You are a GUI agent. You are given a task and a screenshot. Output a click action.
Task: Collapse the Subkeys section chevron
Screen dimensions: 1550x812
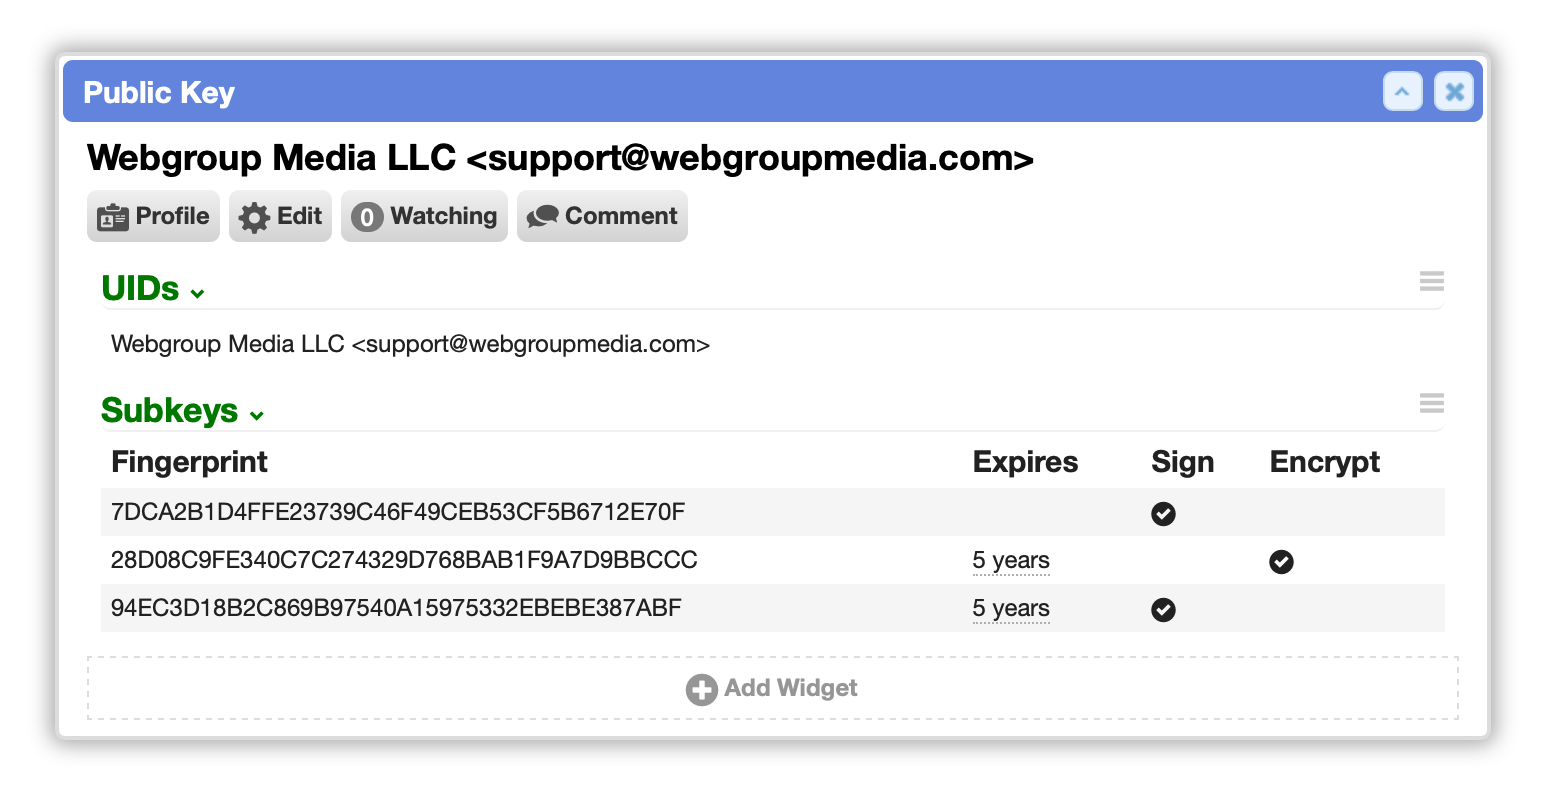[257, 415]
